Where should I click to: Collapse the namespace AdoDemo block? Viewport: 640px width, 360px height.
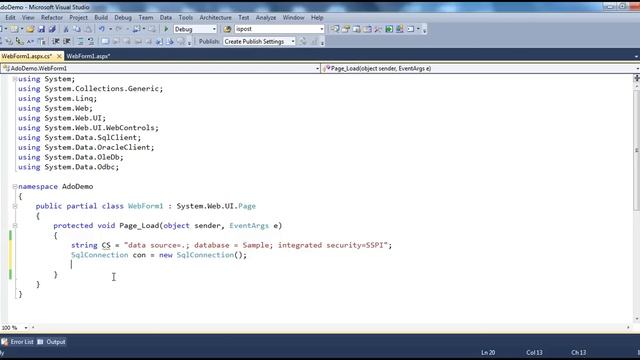(15, 186)
